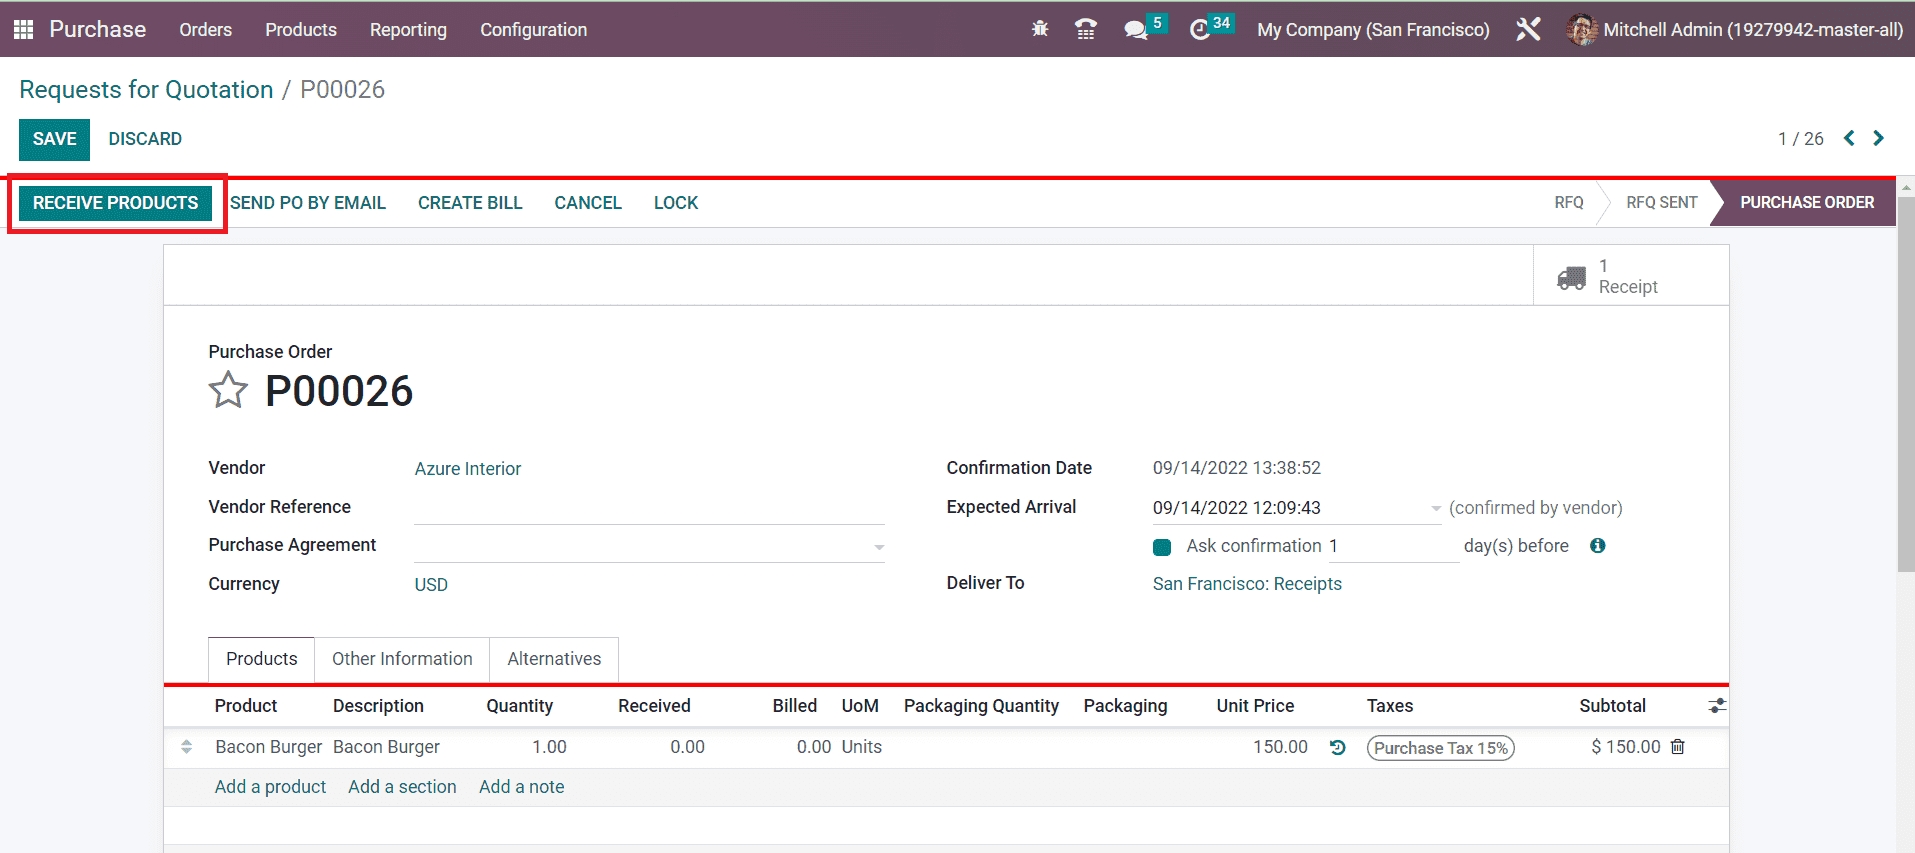This screenshot has height=853, width=1915.
Task: Open the VoIP phone icon
Action: 1085,29
